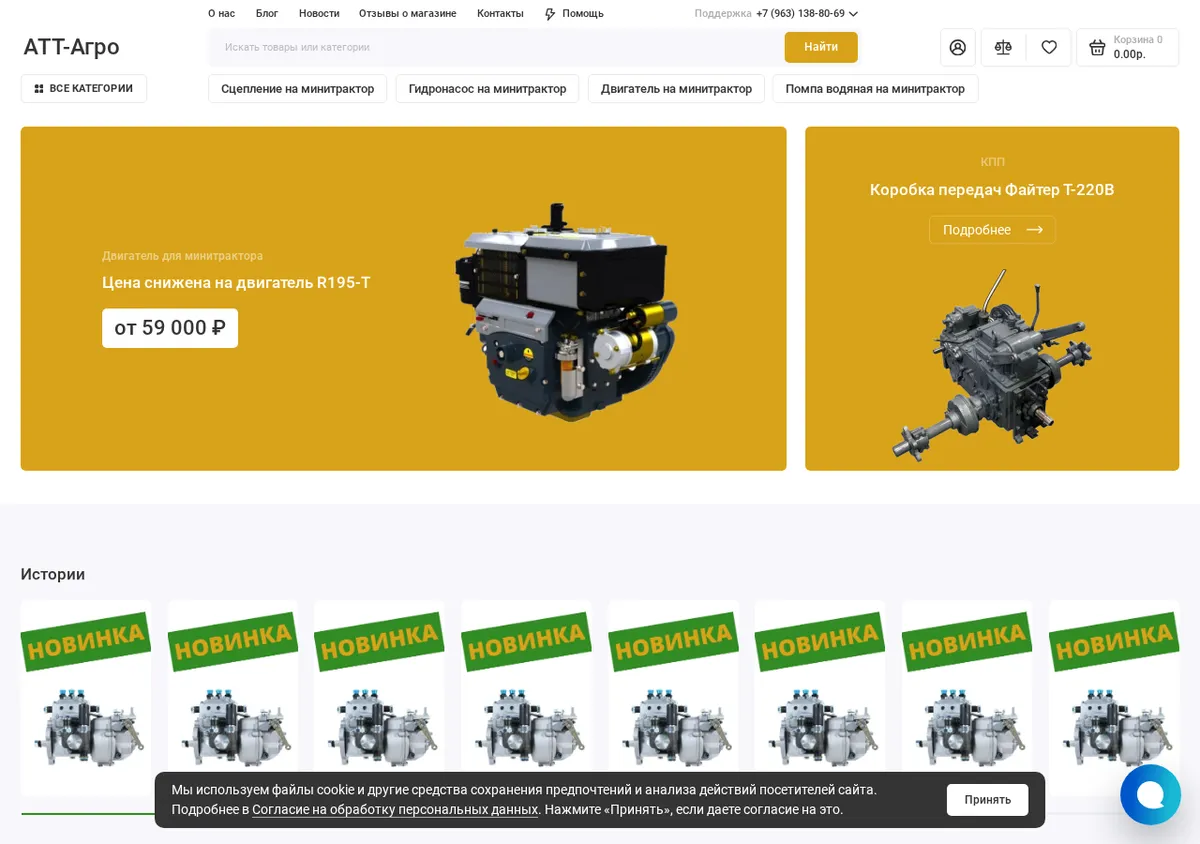Screen dimensions: 1200x844
Task: Open the chat widget bubble
Action: (x=1151, y=795)
